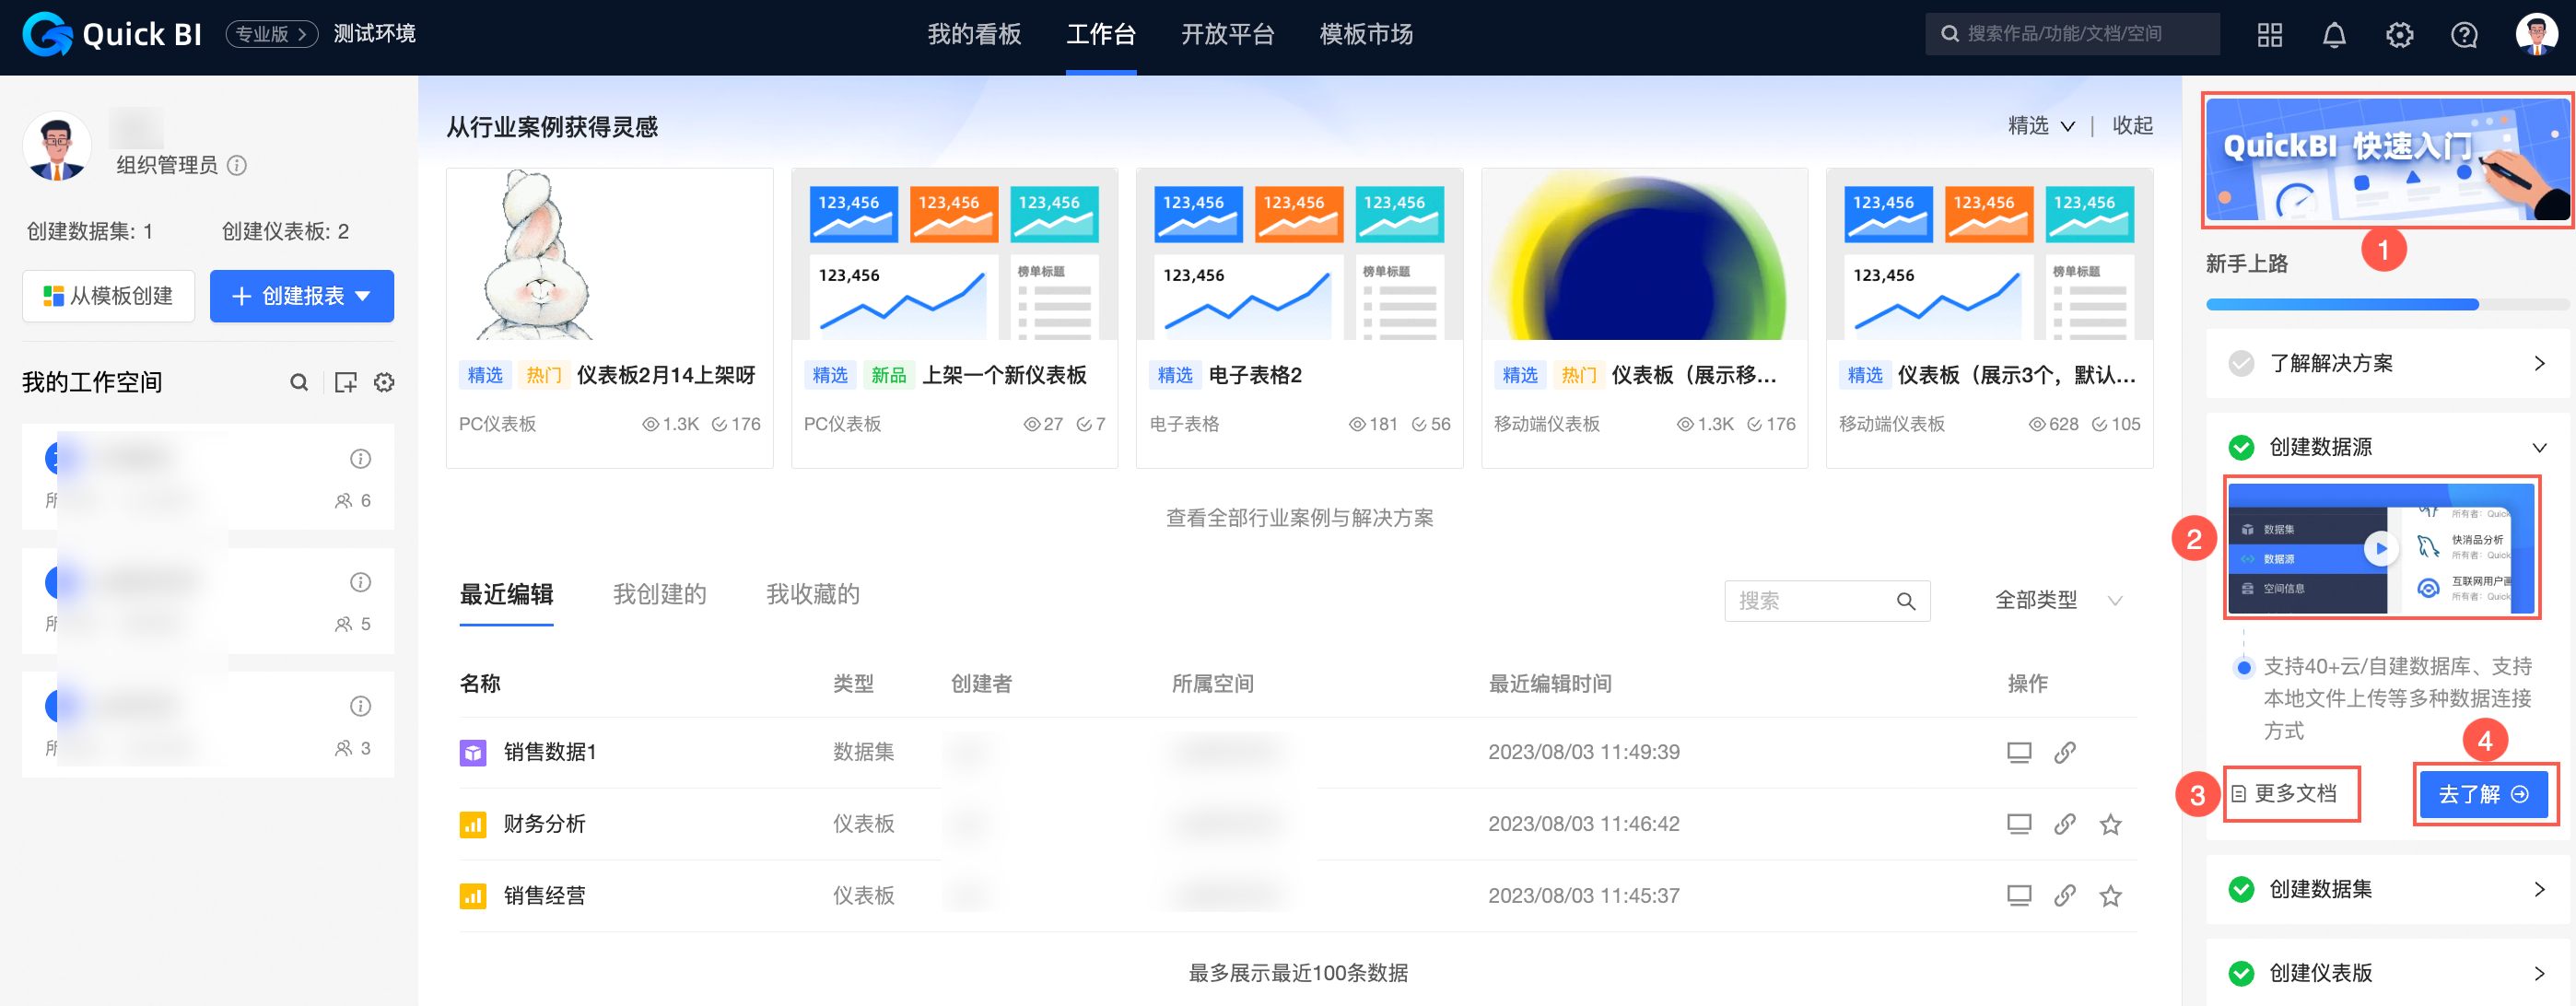Screen dimensions: 2576x1006
Task: Copy link for 销售数据1 via link icon
Action: [2066, 752]
